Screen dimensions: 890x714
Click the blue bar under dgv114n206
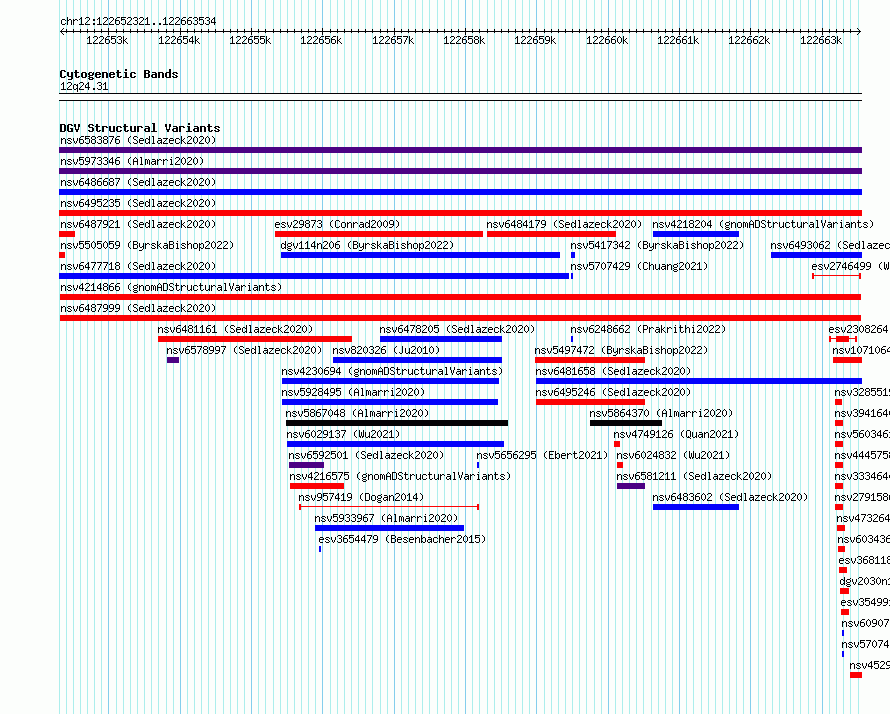(420, 255)
